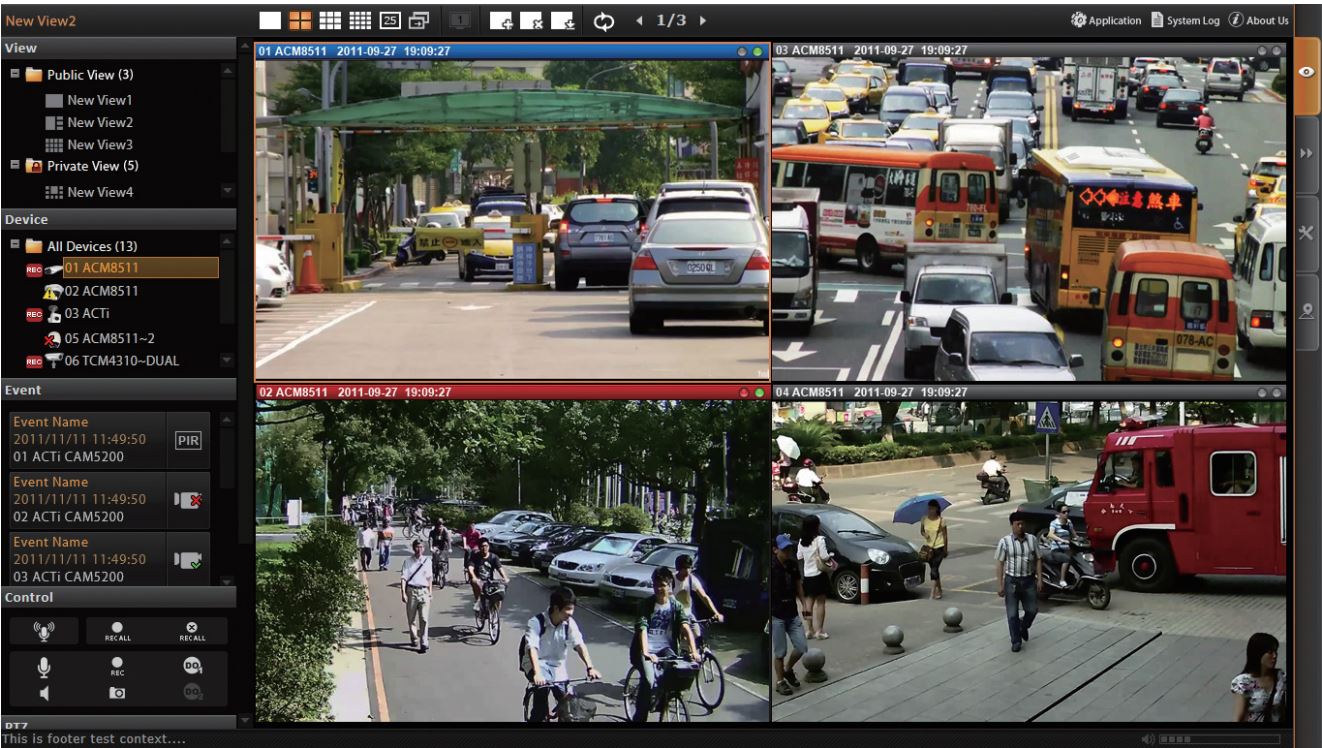Switch to single-channel layout

click(x=270, y=20)
